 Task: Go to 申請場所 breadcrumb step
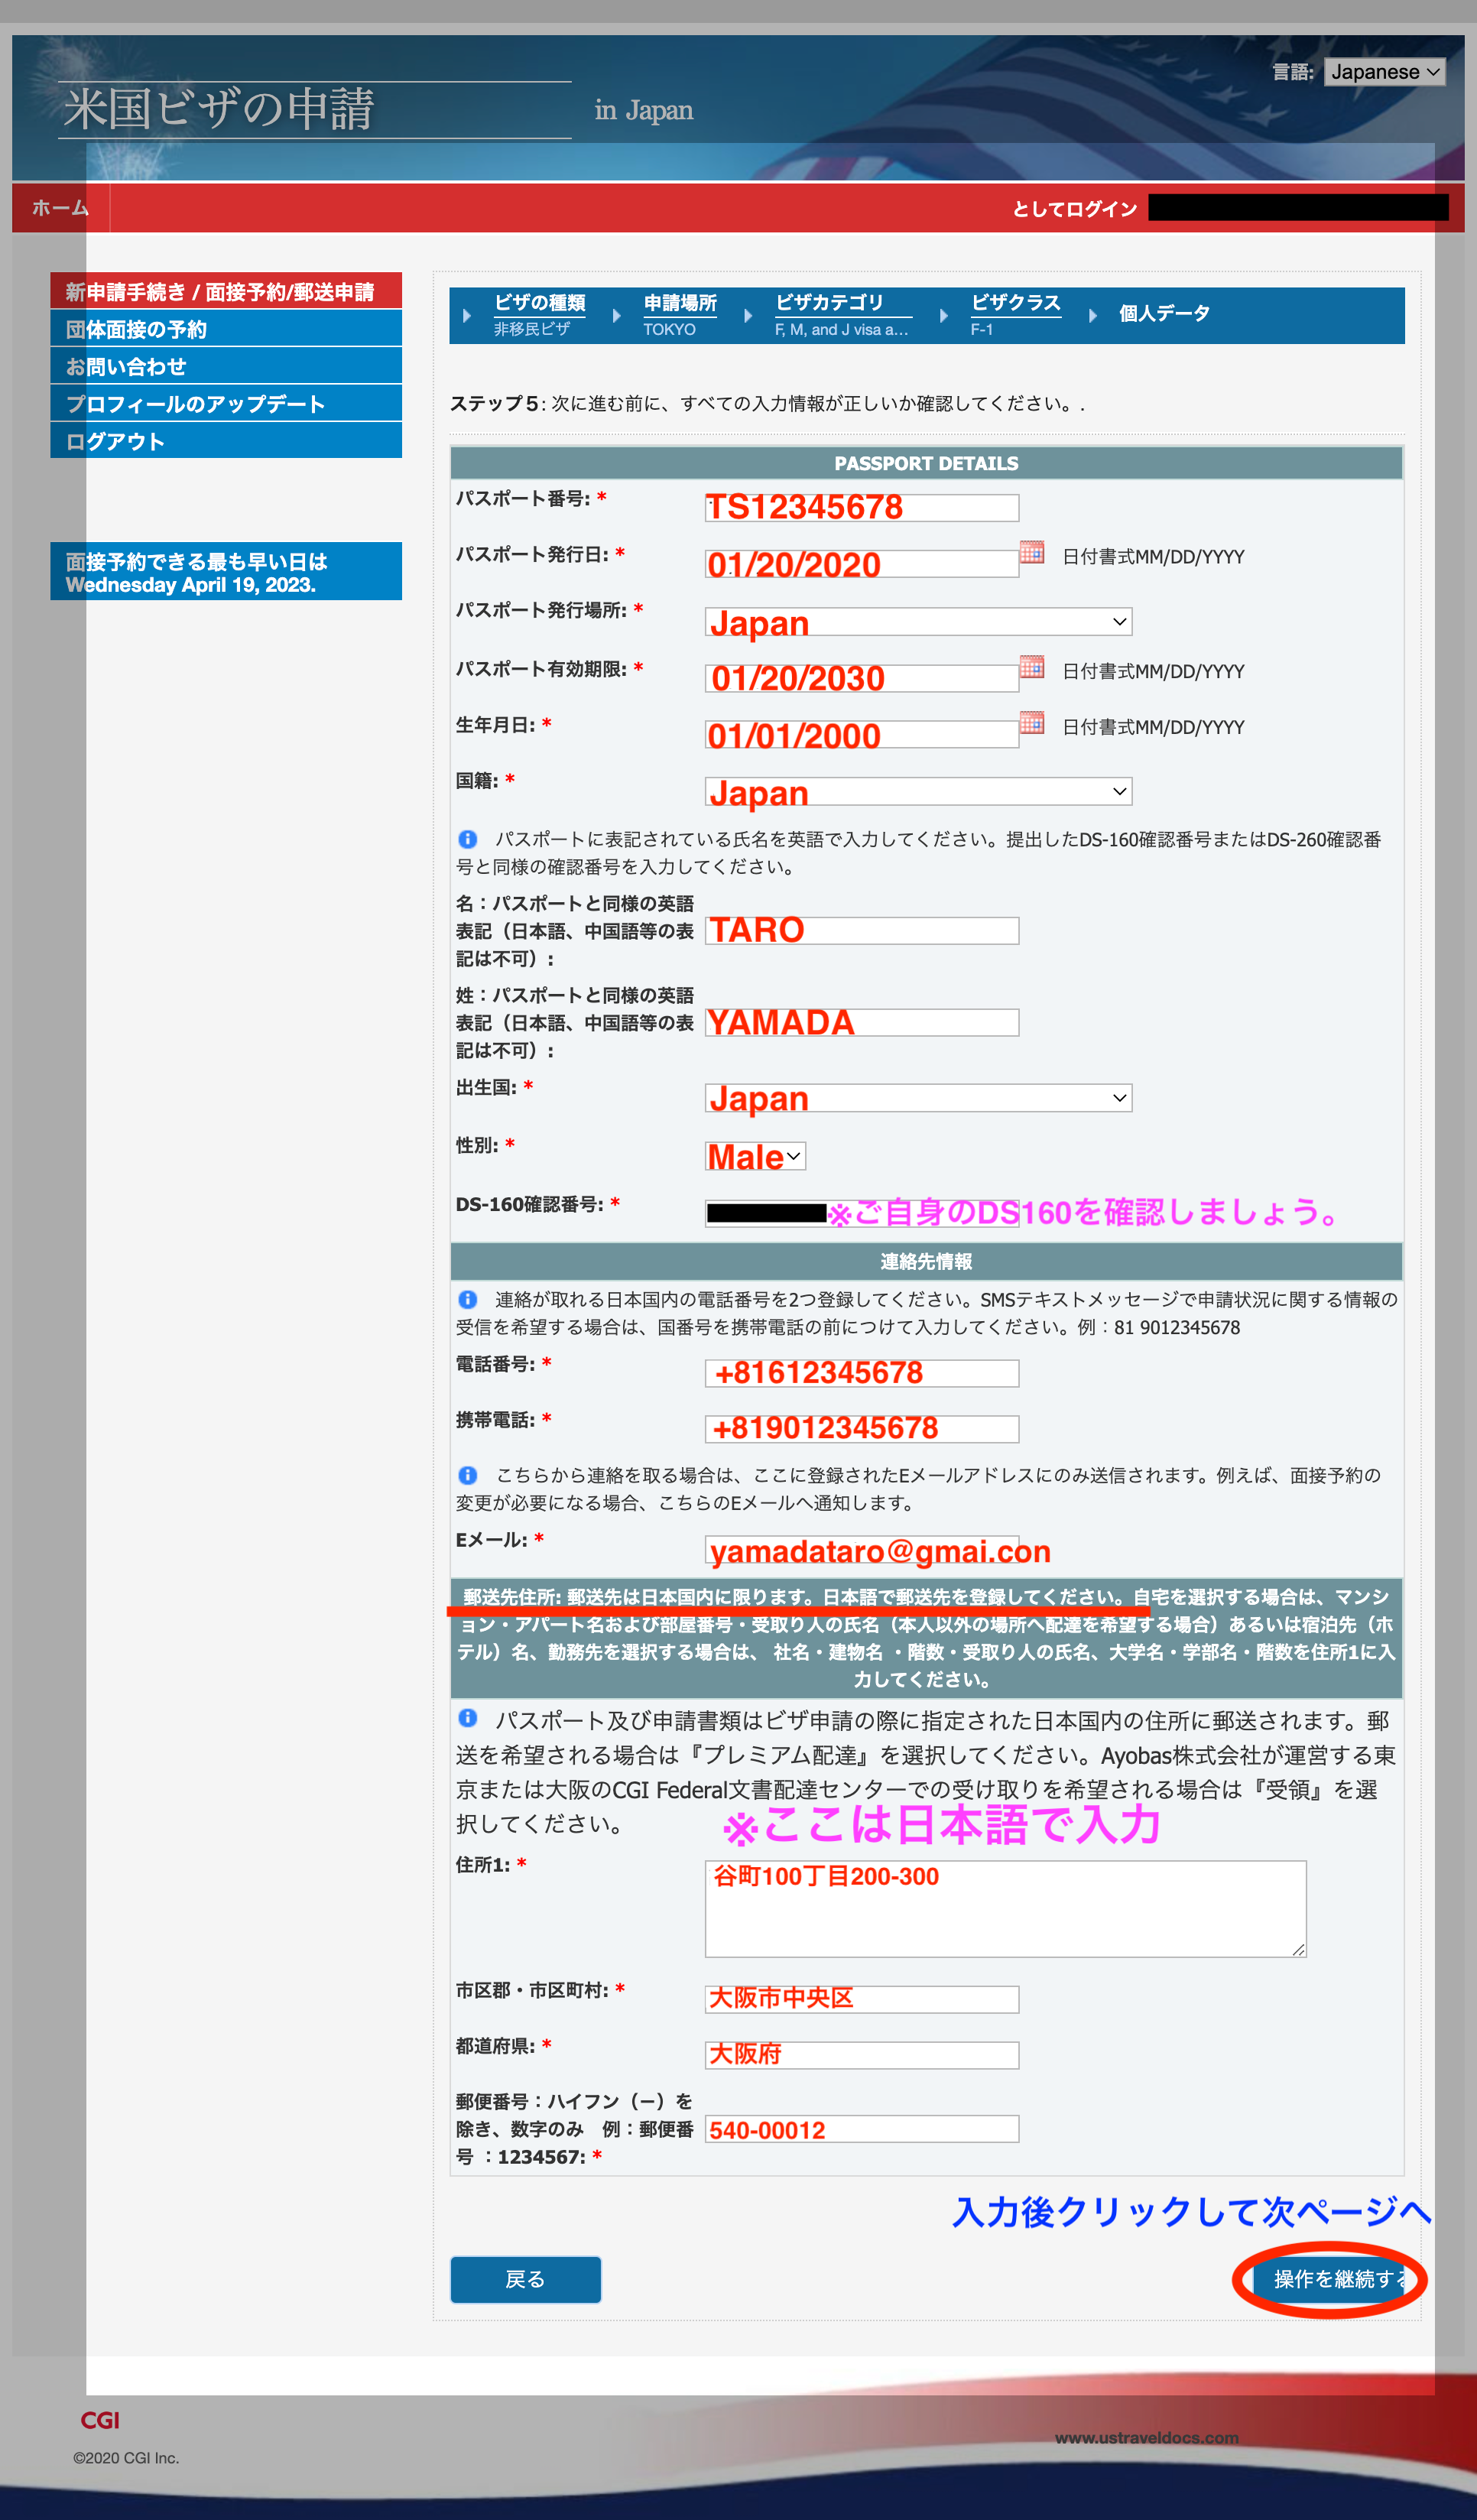[680, 303]
